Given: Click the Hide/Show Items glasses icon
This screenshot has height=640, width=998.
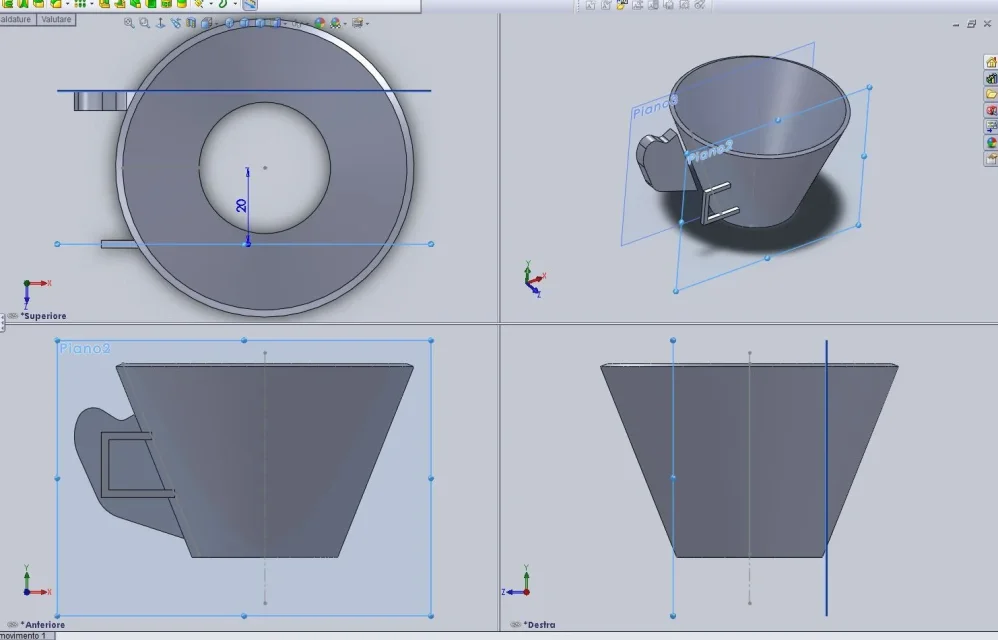Looking at the screenshot, I should point(297,24).
